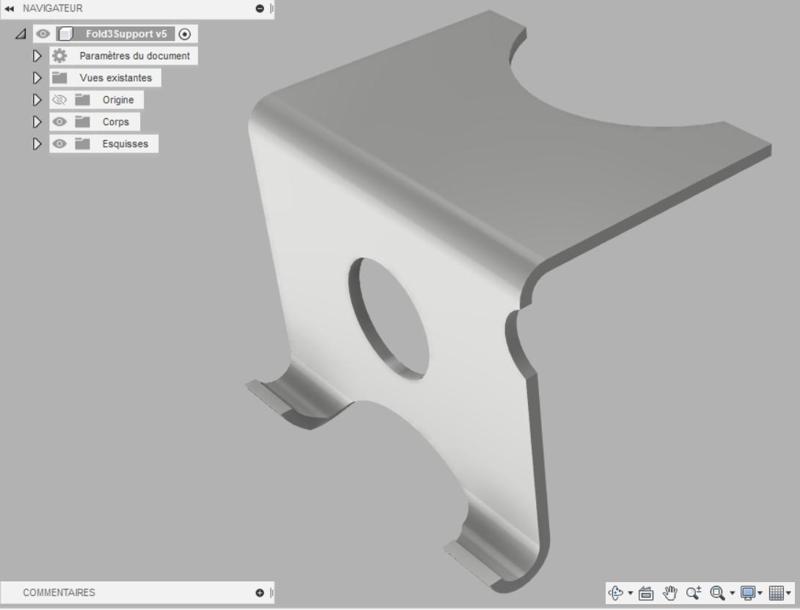Click the Corps folder icon

click(82, 121)
